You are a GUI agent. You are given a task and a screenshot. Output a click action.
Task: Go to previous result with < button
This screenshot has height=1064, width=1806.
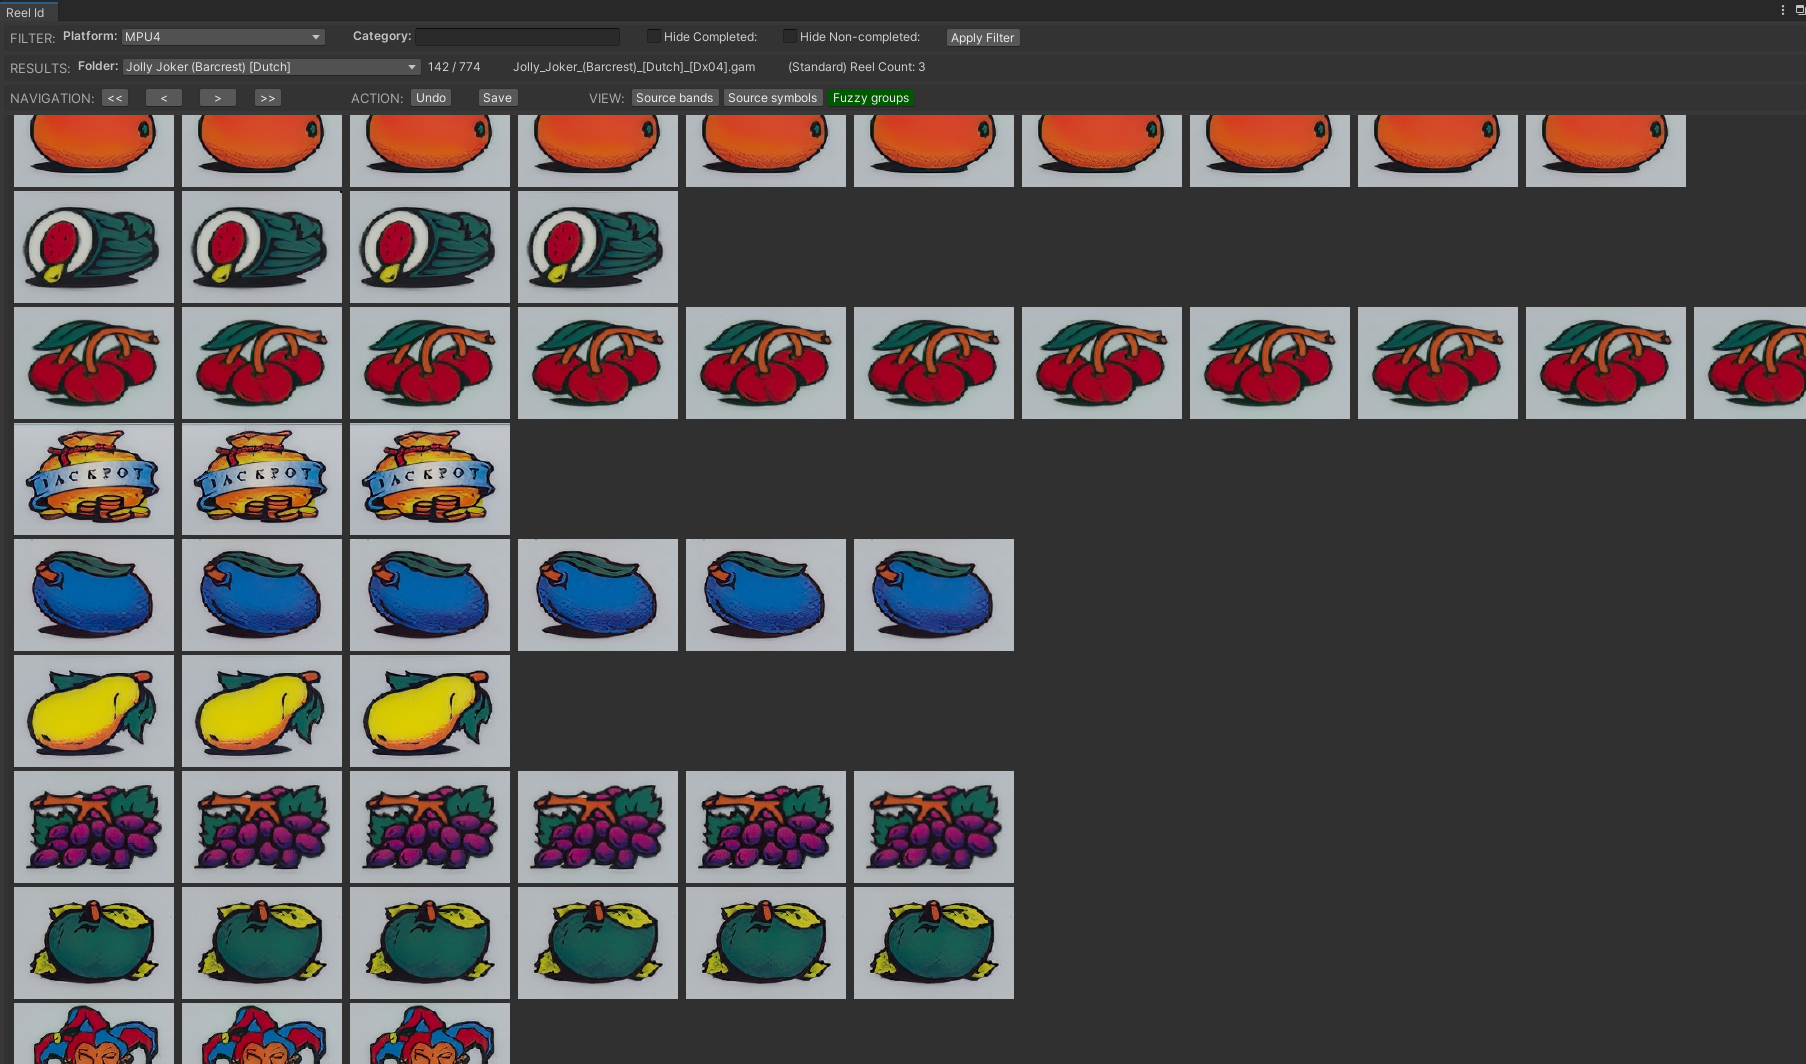163,98
